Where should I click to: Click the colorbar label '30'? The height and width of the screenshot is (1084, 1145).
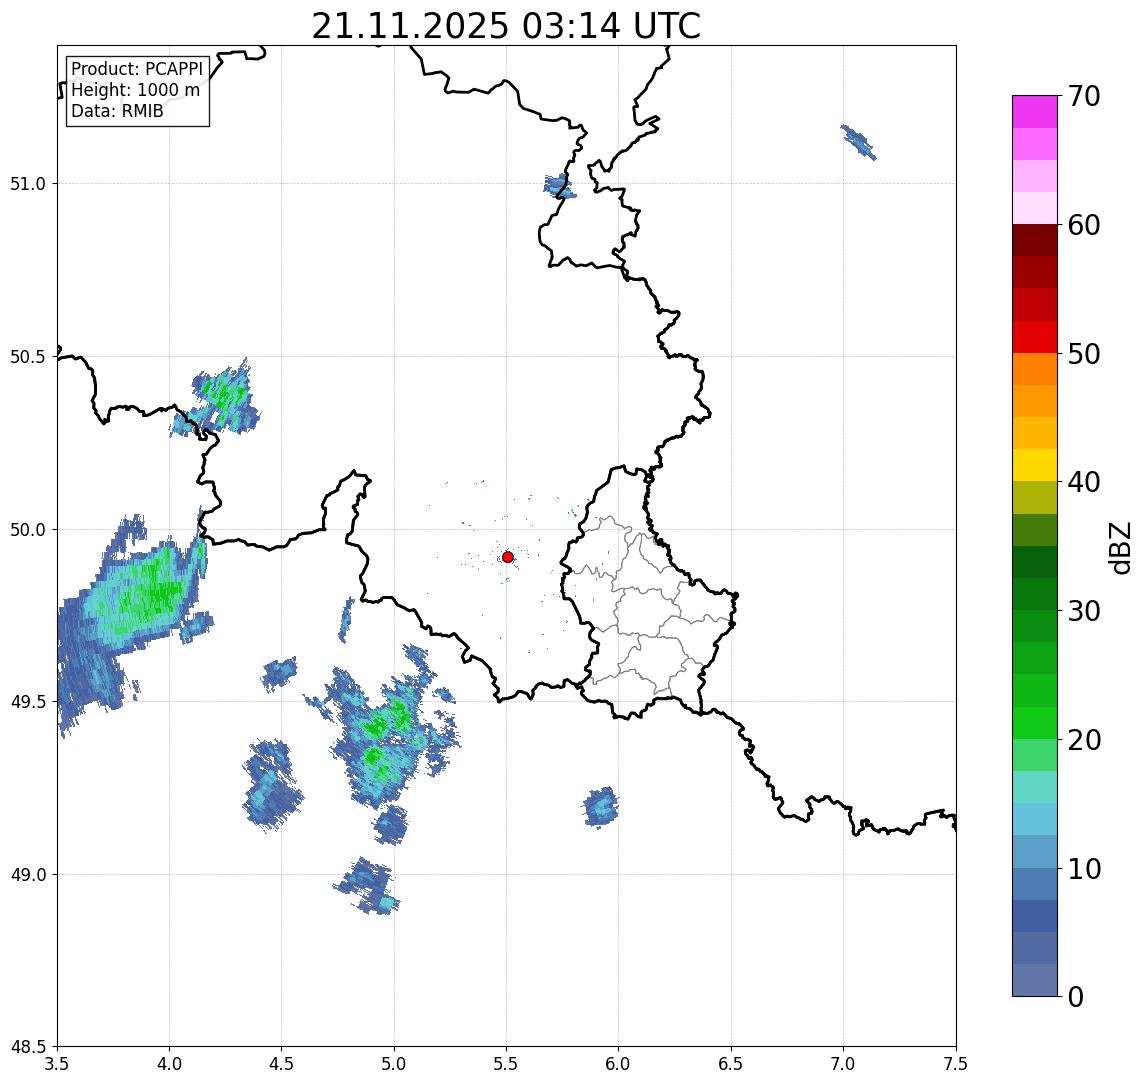(1084, 611)
